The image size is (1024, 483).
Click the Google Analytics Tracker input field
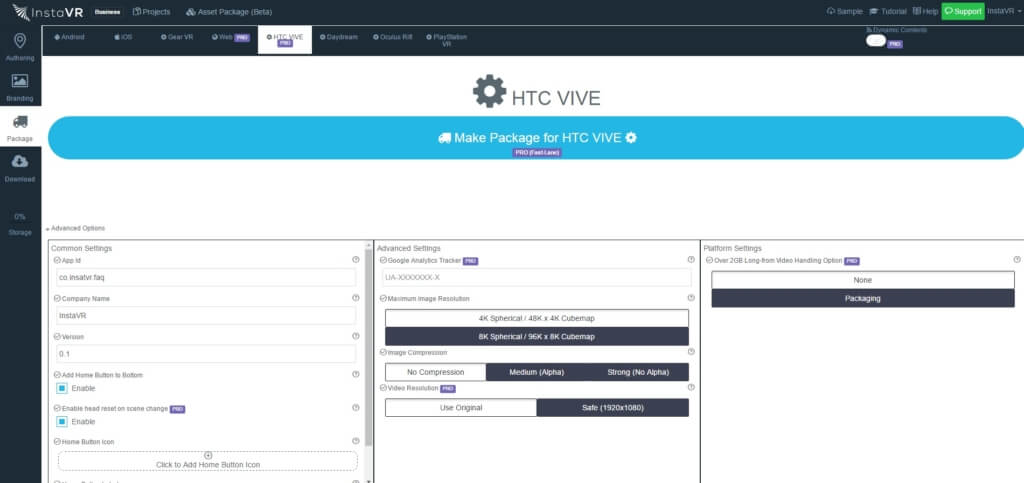[537, 277]
